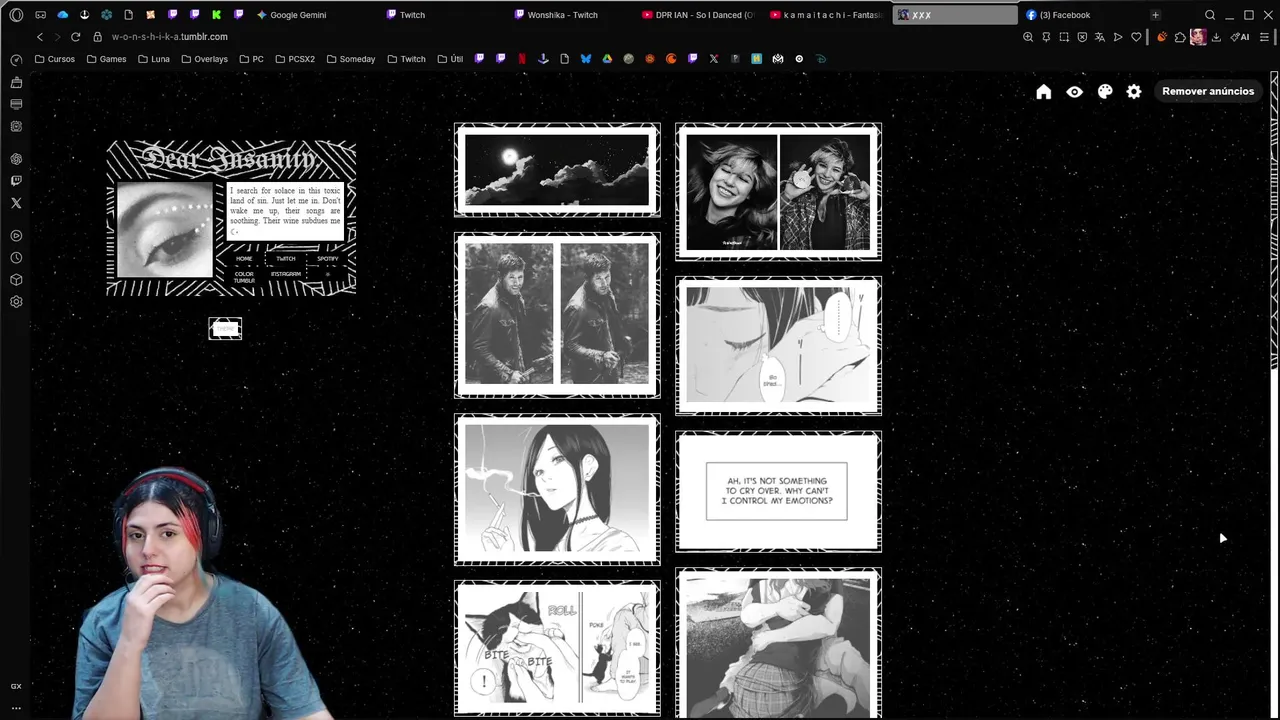1280x720 pixels.
Task: Open the Twitch bookmarks folder
Action: click(406, 59)
